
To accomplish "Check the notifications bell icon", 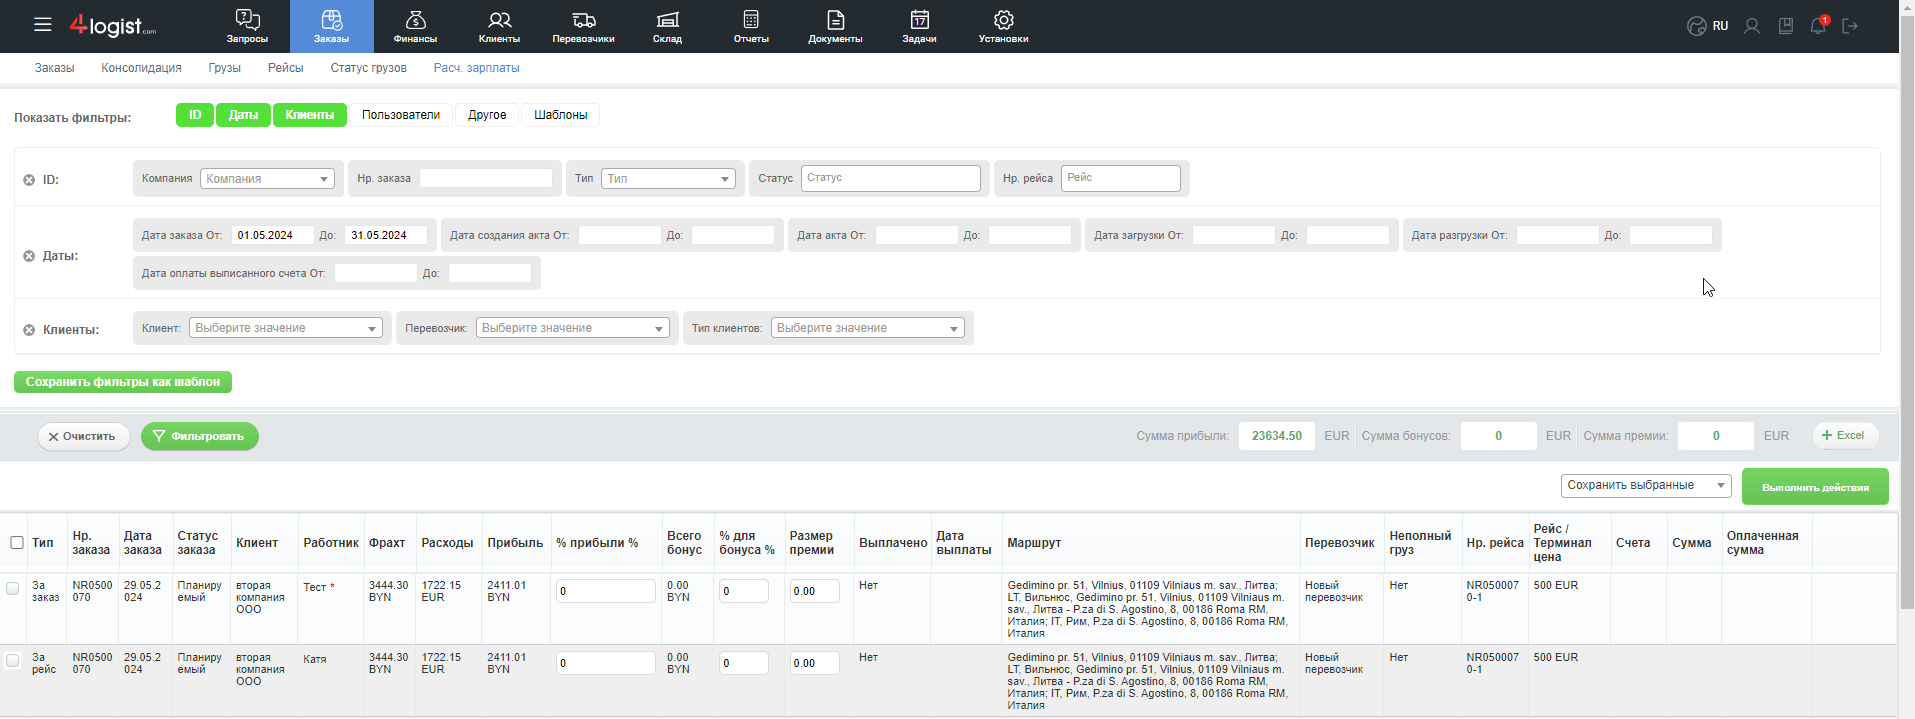I will 1818,26.
